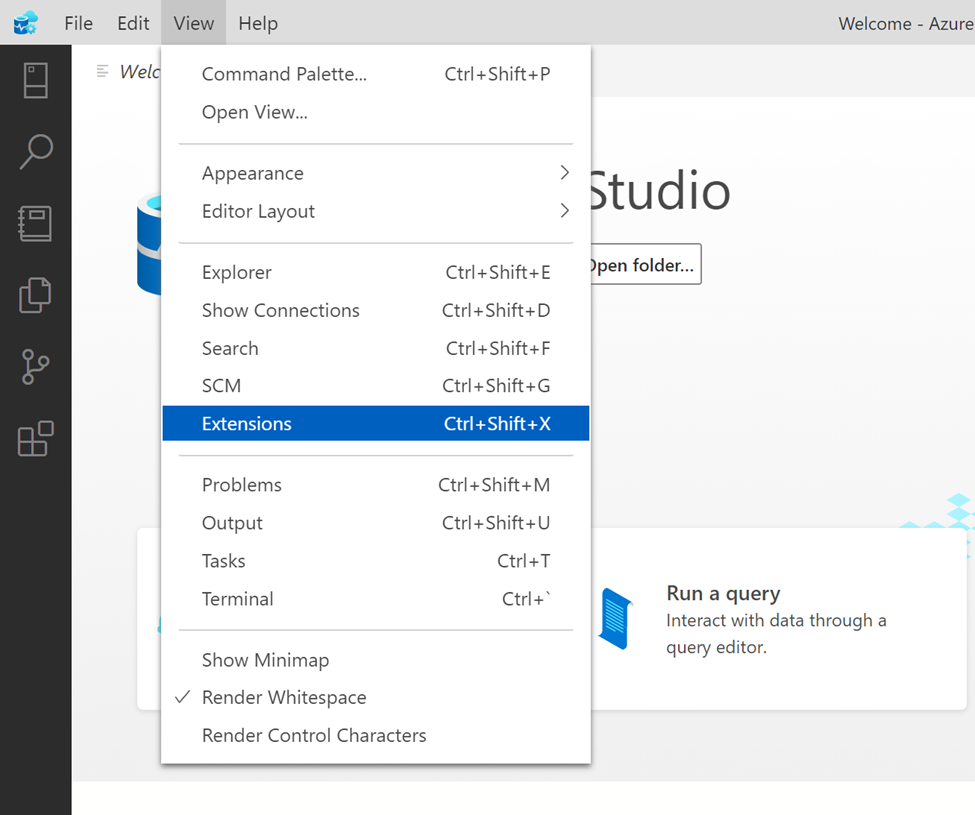Click the Run a query document icon
The image size is (975, 815).
click(615, 618)
